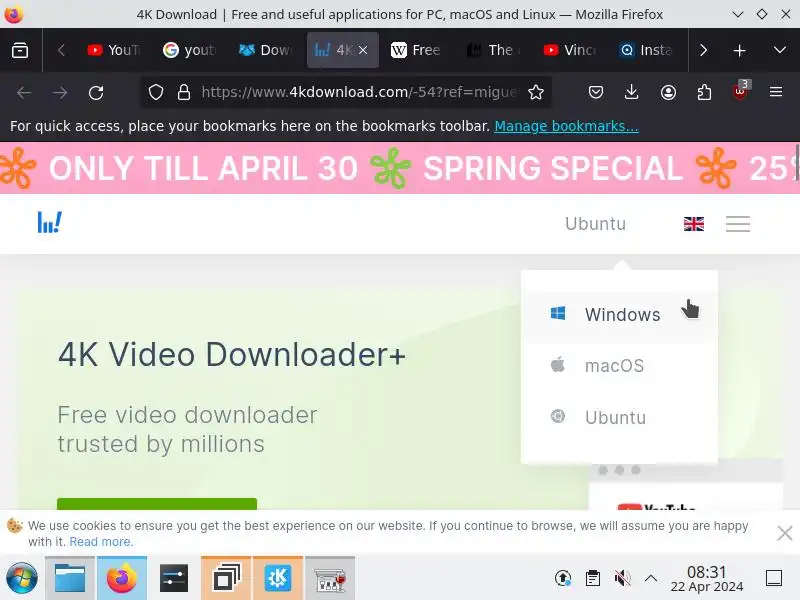Image resolution: width=800 pixels, height=600 pixels.
Task: Open tracking protection shield icon
Action: [x=156, y=92]
